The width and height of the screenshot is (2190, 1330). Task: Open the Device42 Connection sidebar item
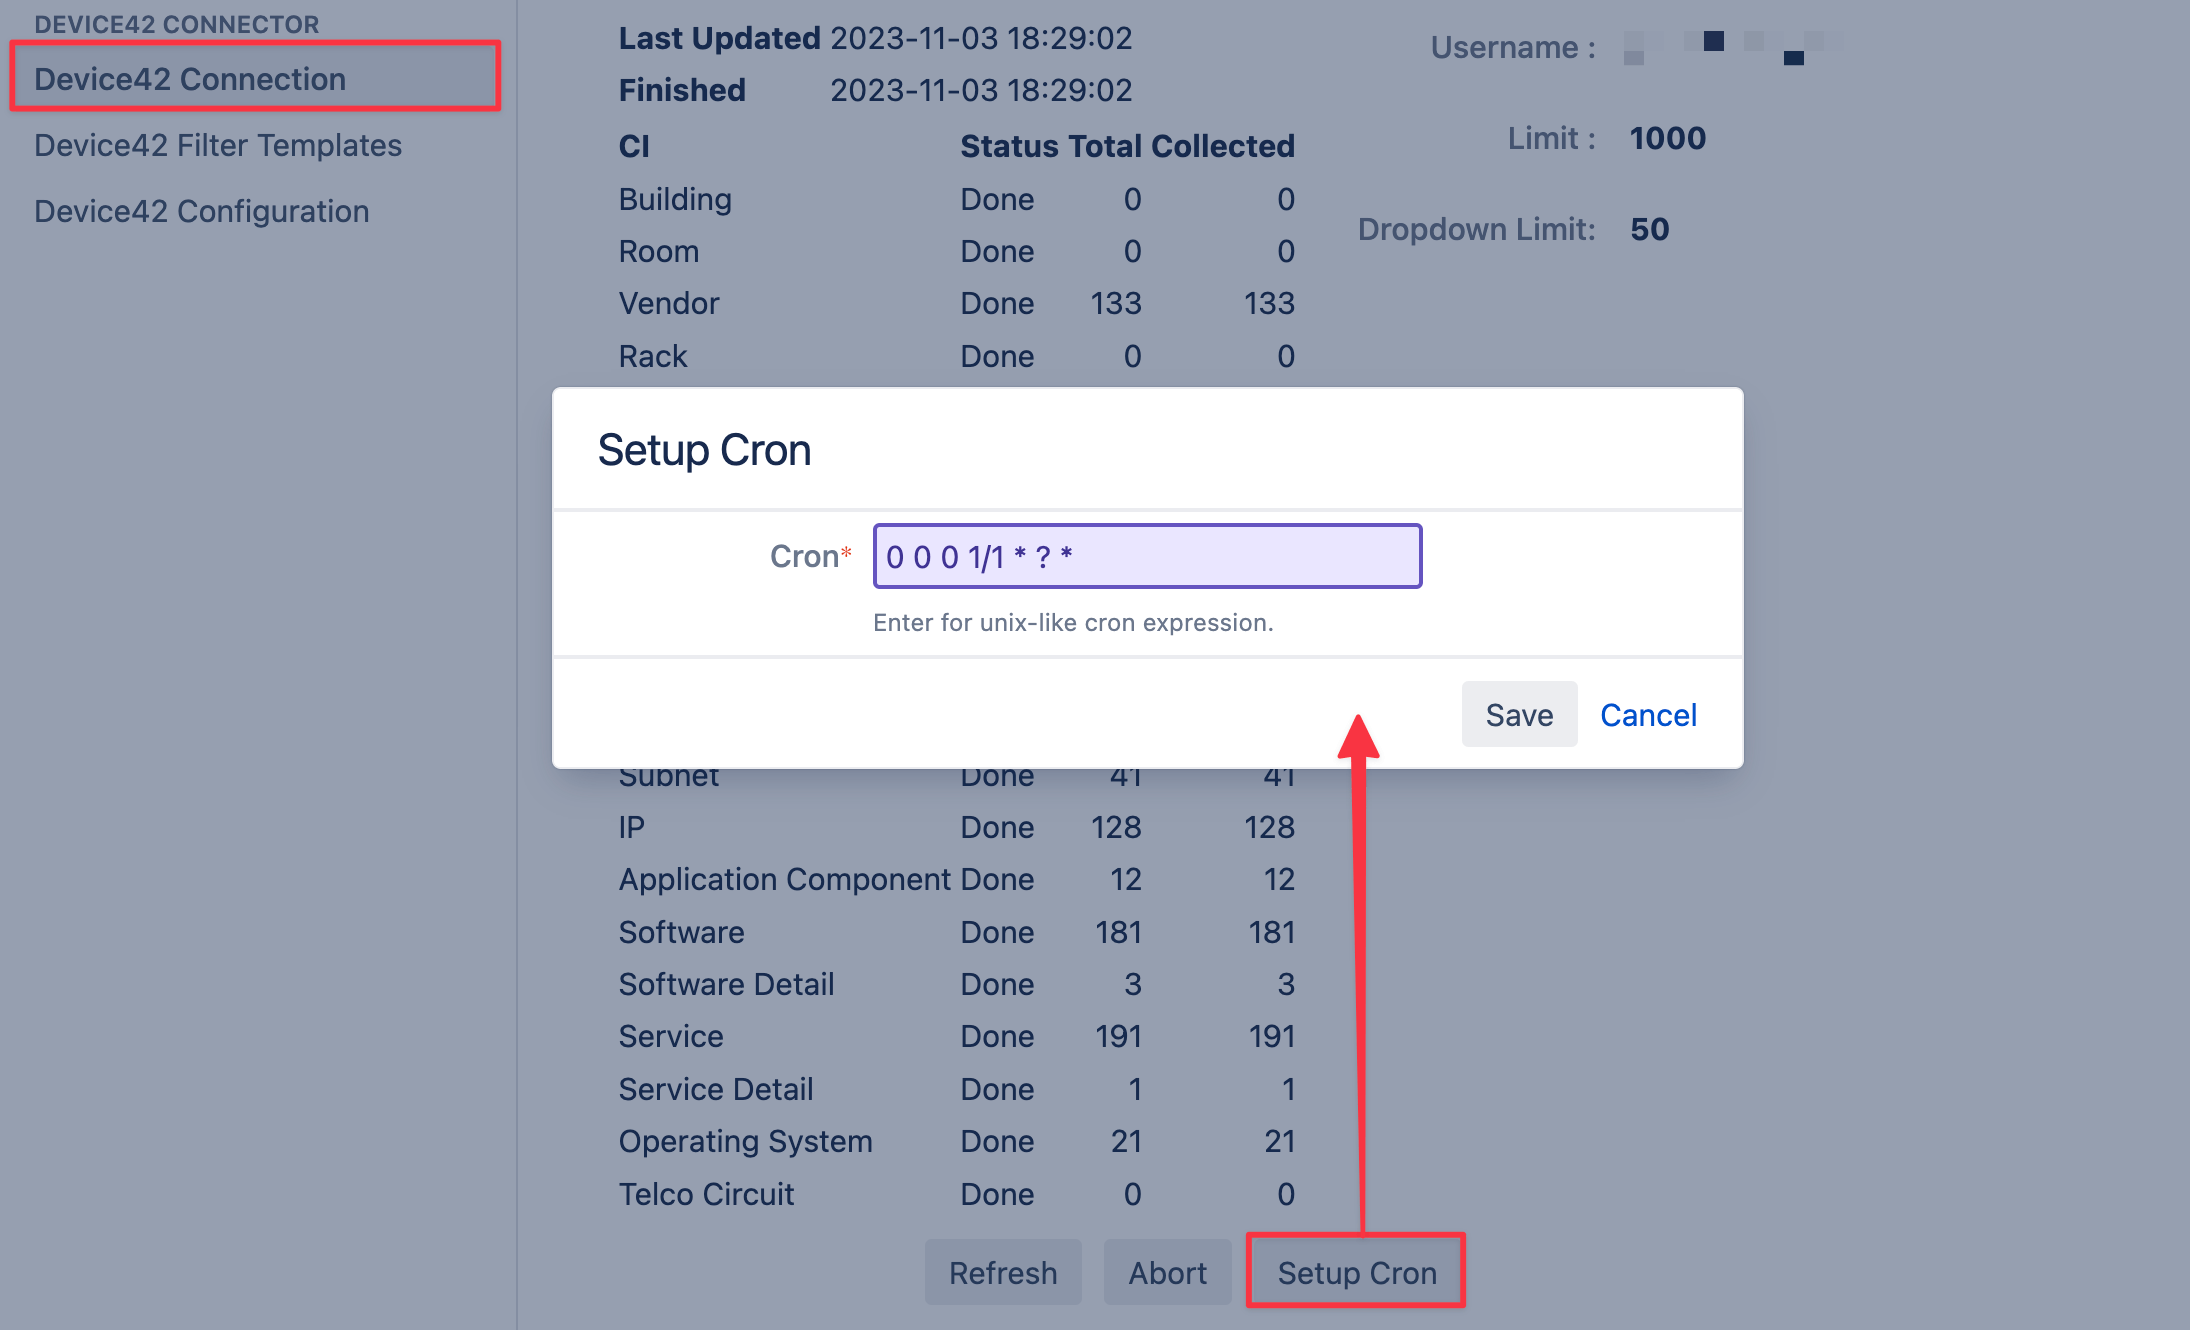coord(190,79)
